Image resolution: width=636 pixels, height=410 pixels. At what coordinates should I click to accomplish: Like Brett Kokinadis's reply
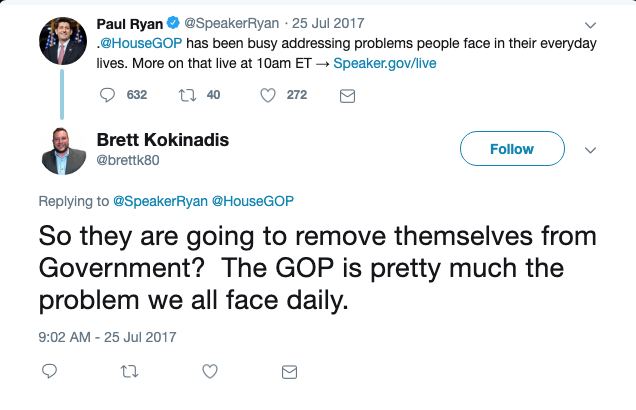(209, 371)
